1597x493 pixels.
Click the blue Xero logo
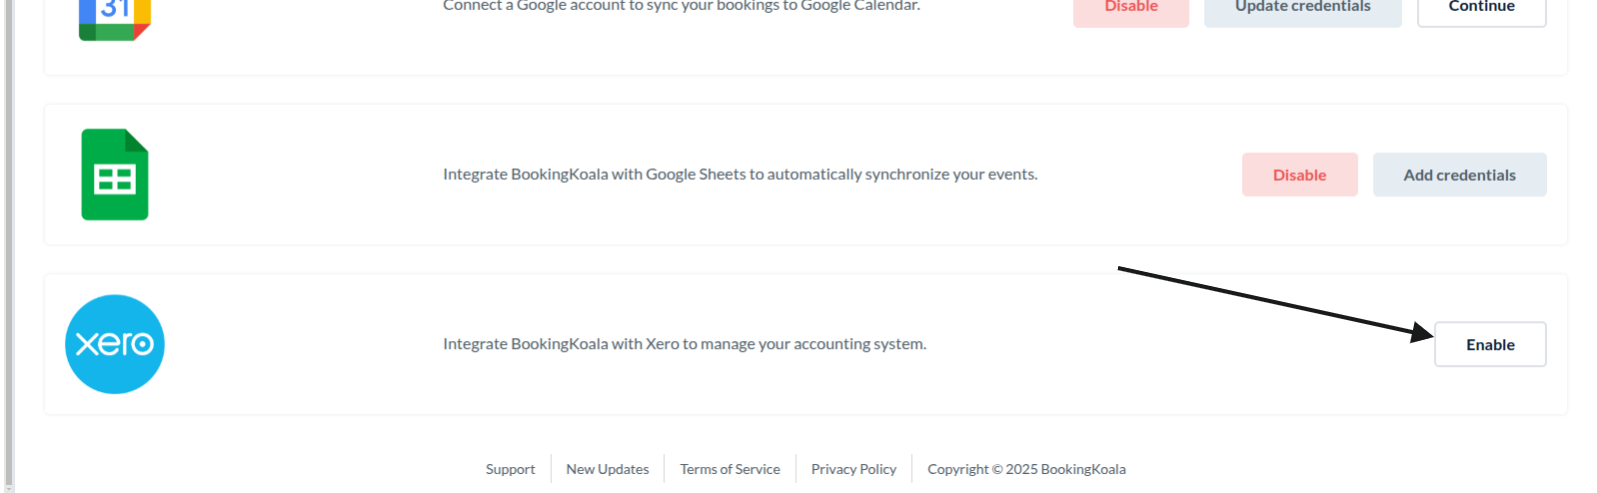pos(115,344)
